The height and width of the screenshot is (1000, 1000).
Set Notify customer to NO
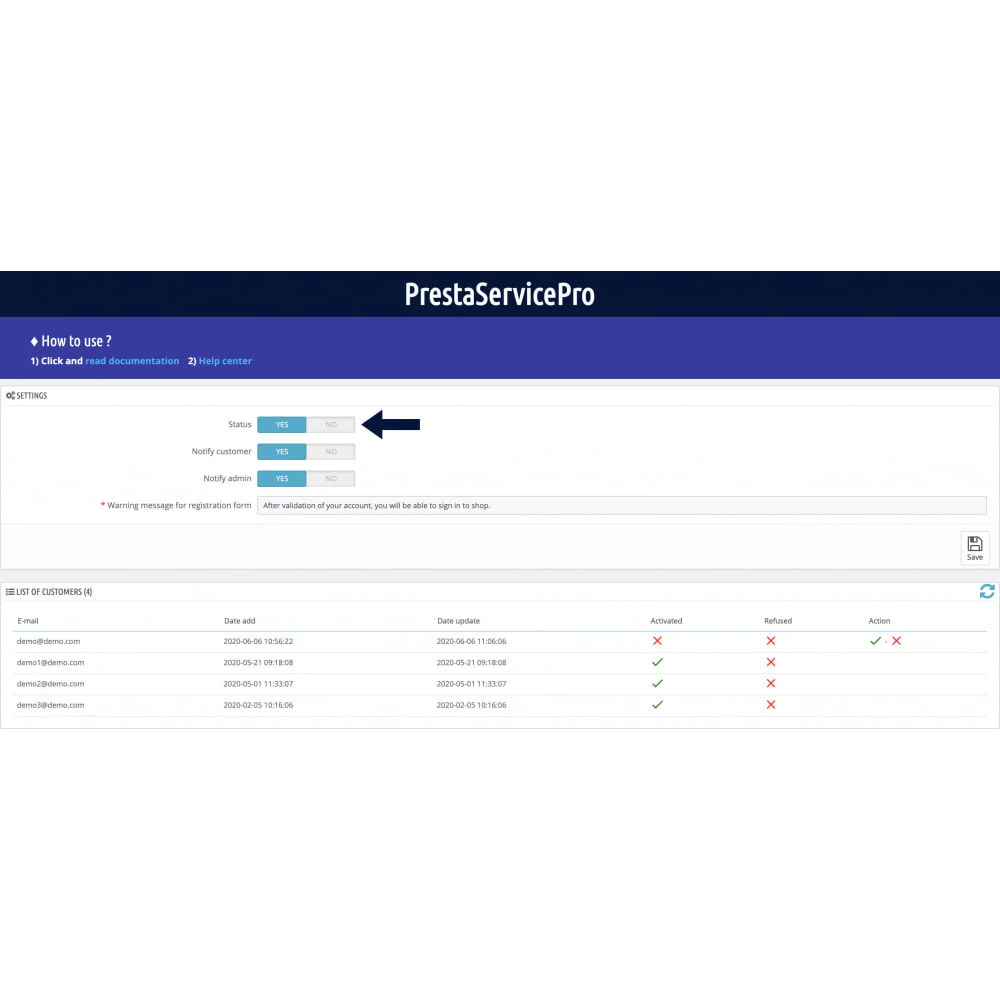(330, 452)
